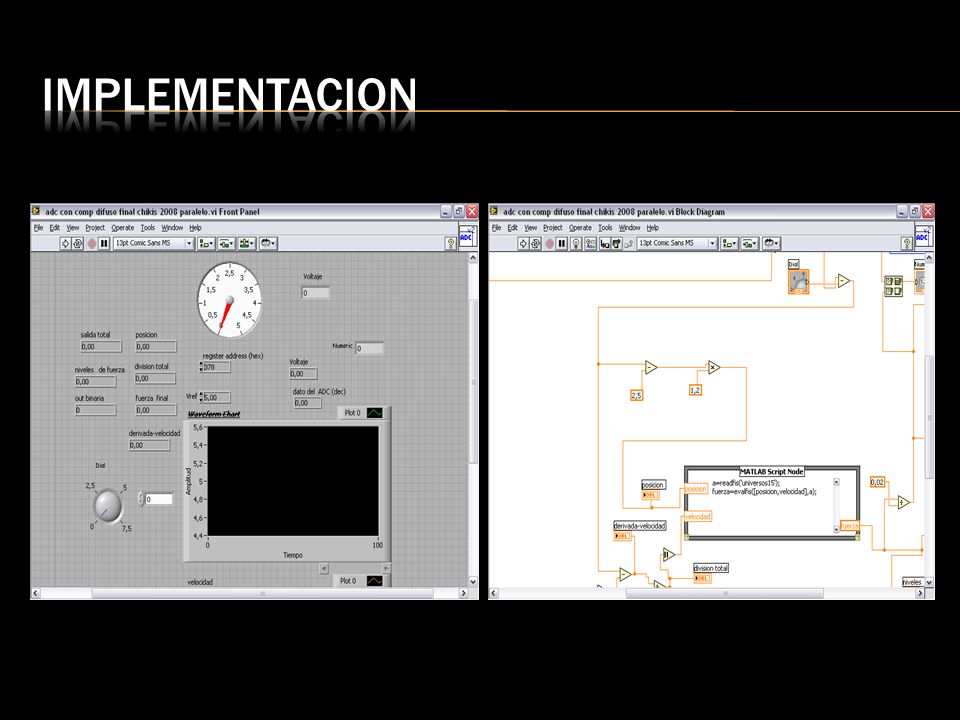The height and width of the screenshot is (720, 960).
Task: Click Step Into in the Block Diagram toolbar
Action: [605, 244]
